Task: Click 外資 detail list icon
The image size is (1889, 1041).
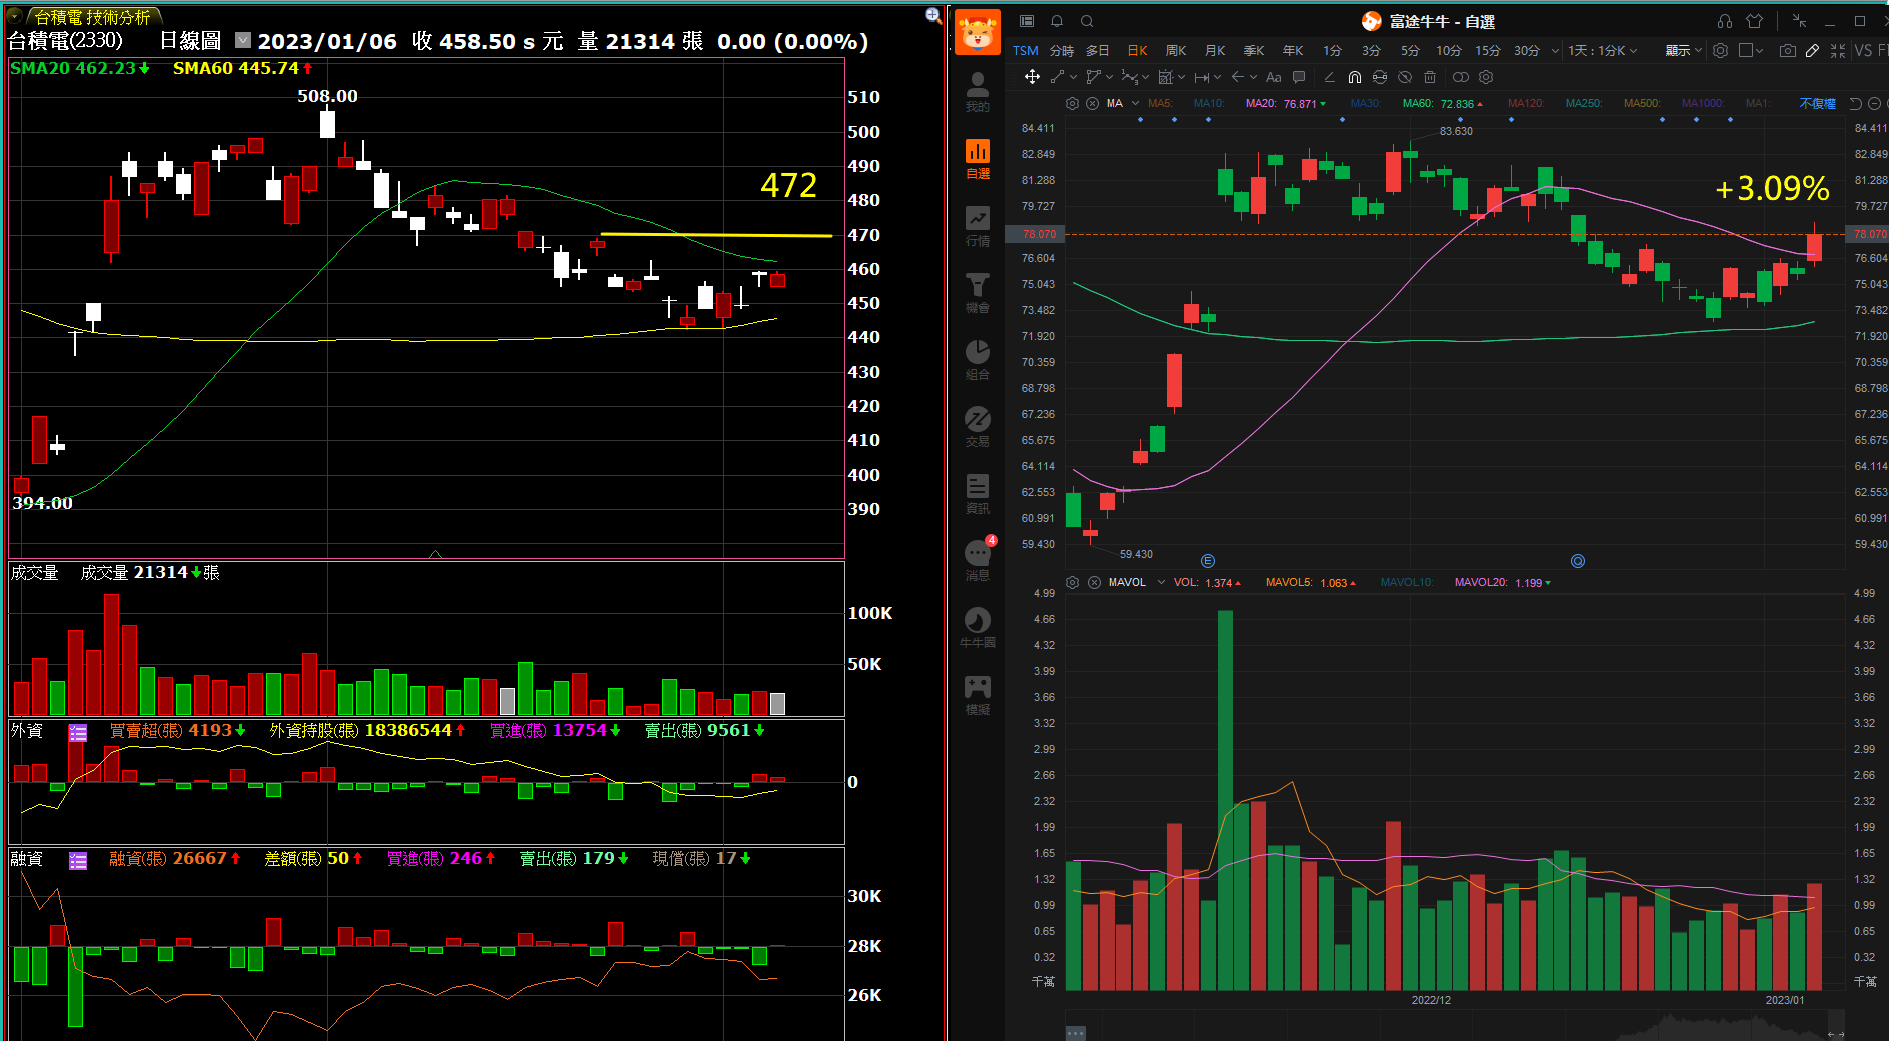Action: click(78, 733)
